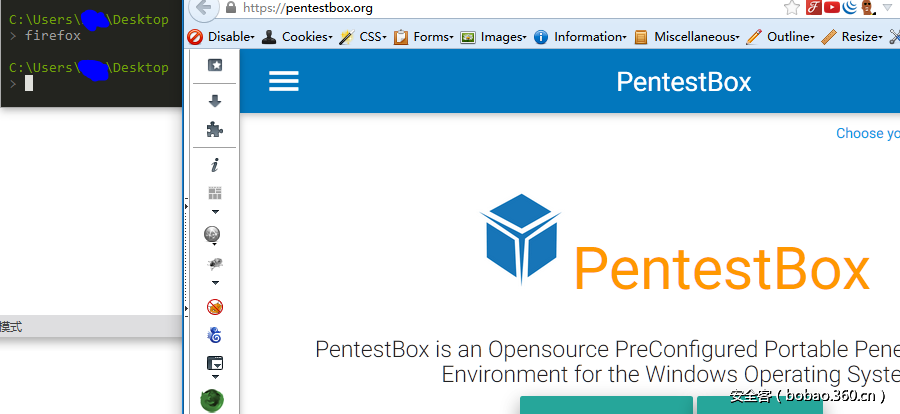
Task: Click the blue swirl sidebar icon
Action: click(x=214, y=335)
